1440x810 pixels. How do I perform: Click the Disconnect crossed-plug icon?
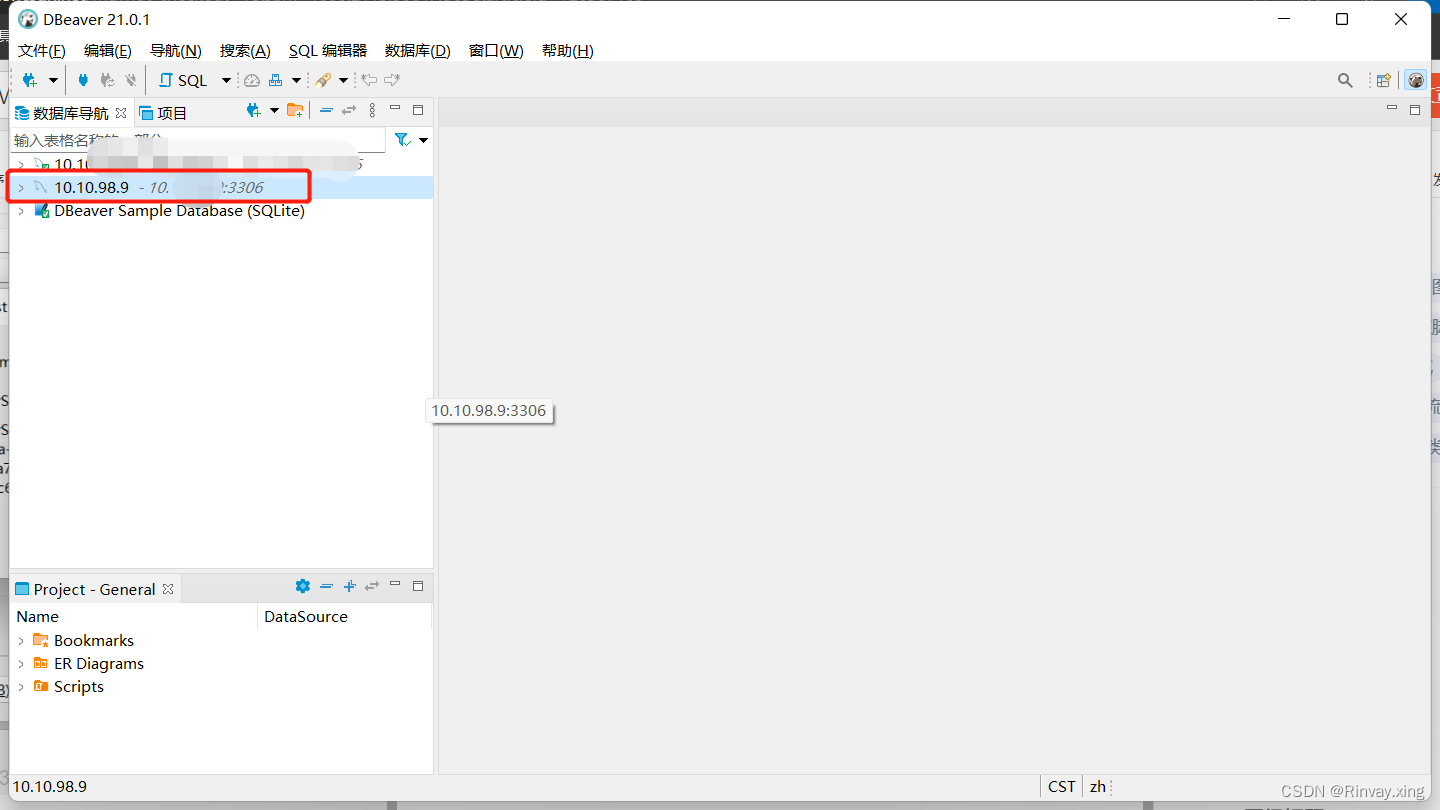[x=130, y=80]
